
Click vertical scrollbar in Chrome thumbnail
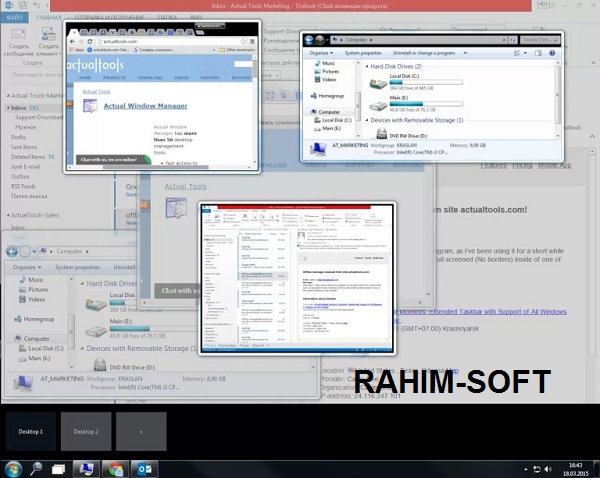pyautogui.click(x=255, y=109)
